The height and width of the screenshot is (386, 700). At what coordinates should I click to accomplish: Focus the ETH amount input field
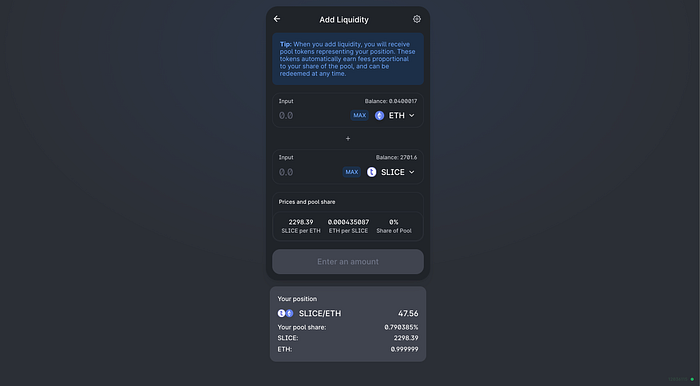(312, 116)
